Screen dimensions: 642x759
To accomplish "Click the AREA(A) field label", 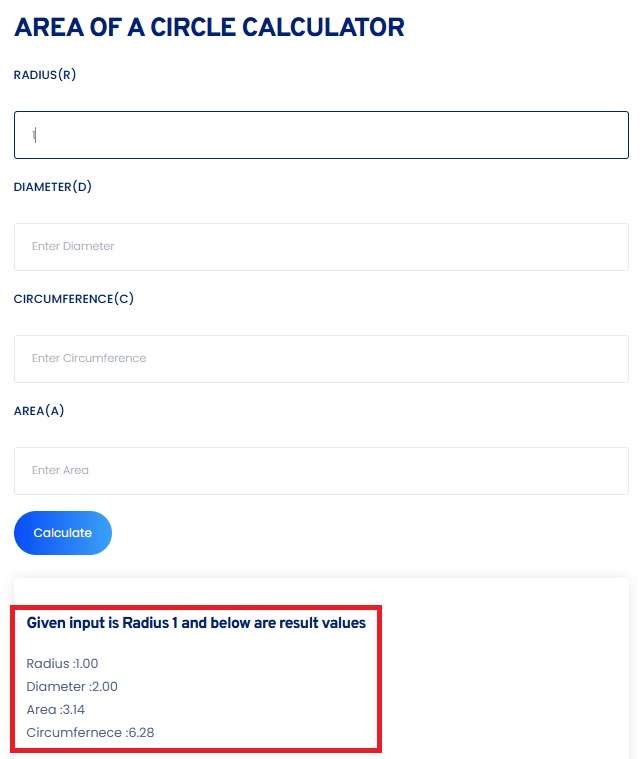I will (39, 411).
